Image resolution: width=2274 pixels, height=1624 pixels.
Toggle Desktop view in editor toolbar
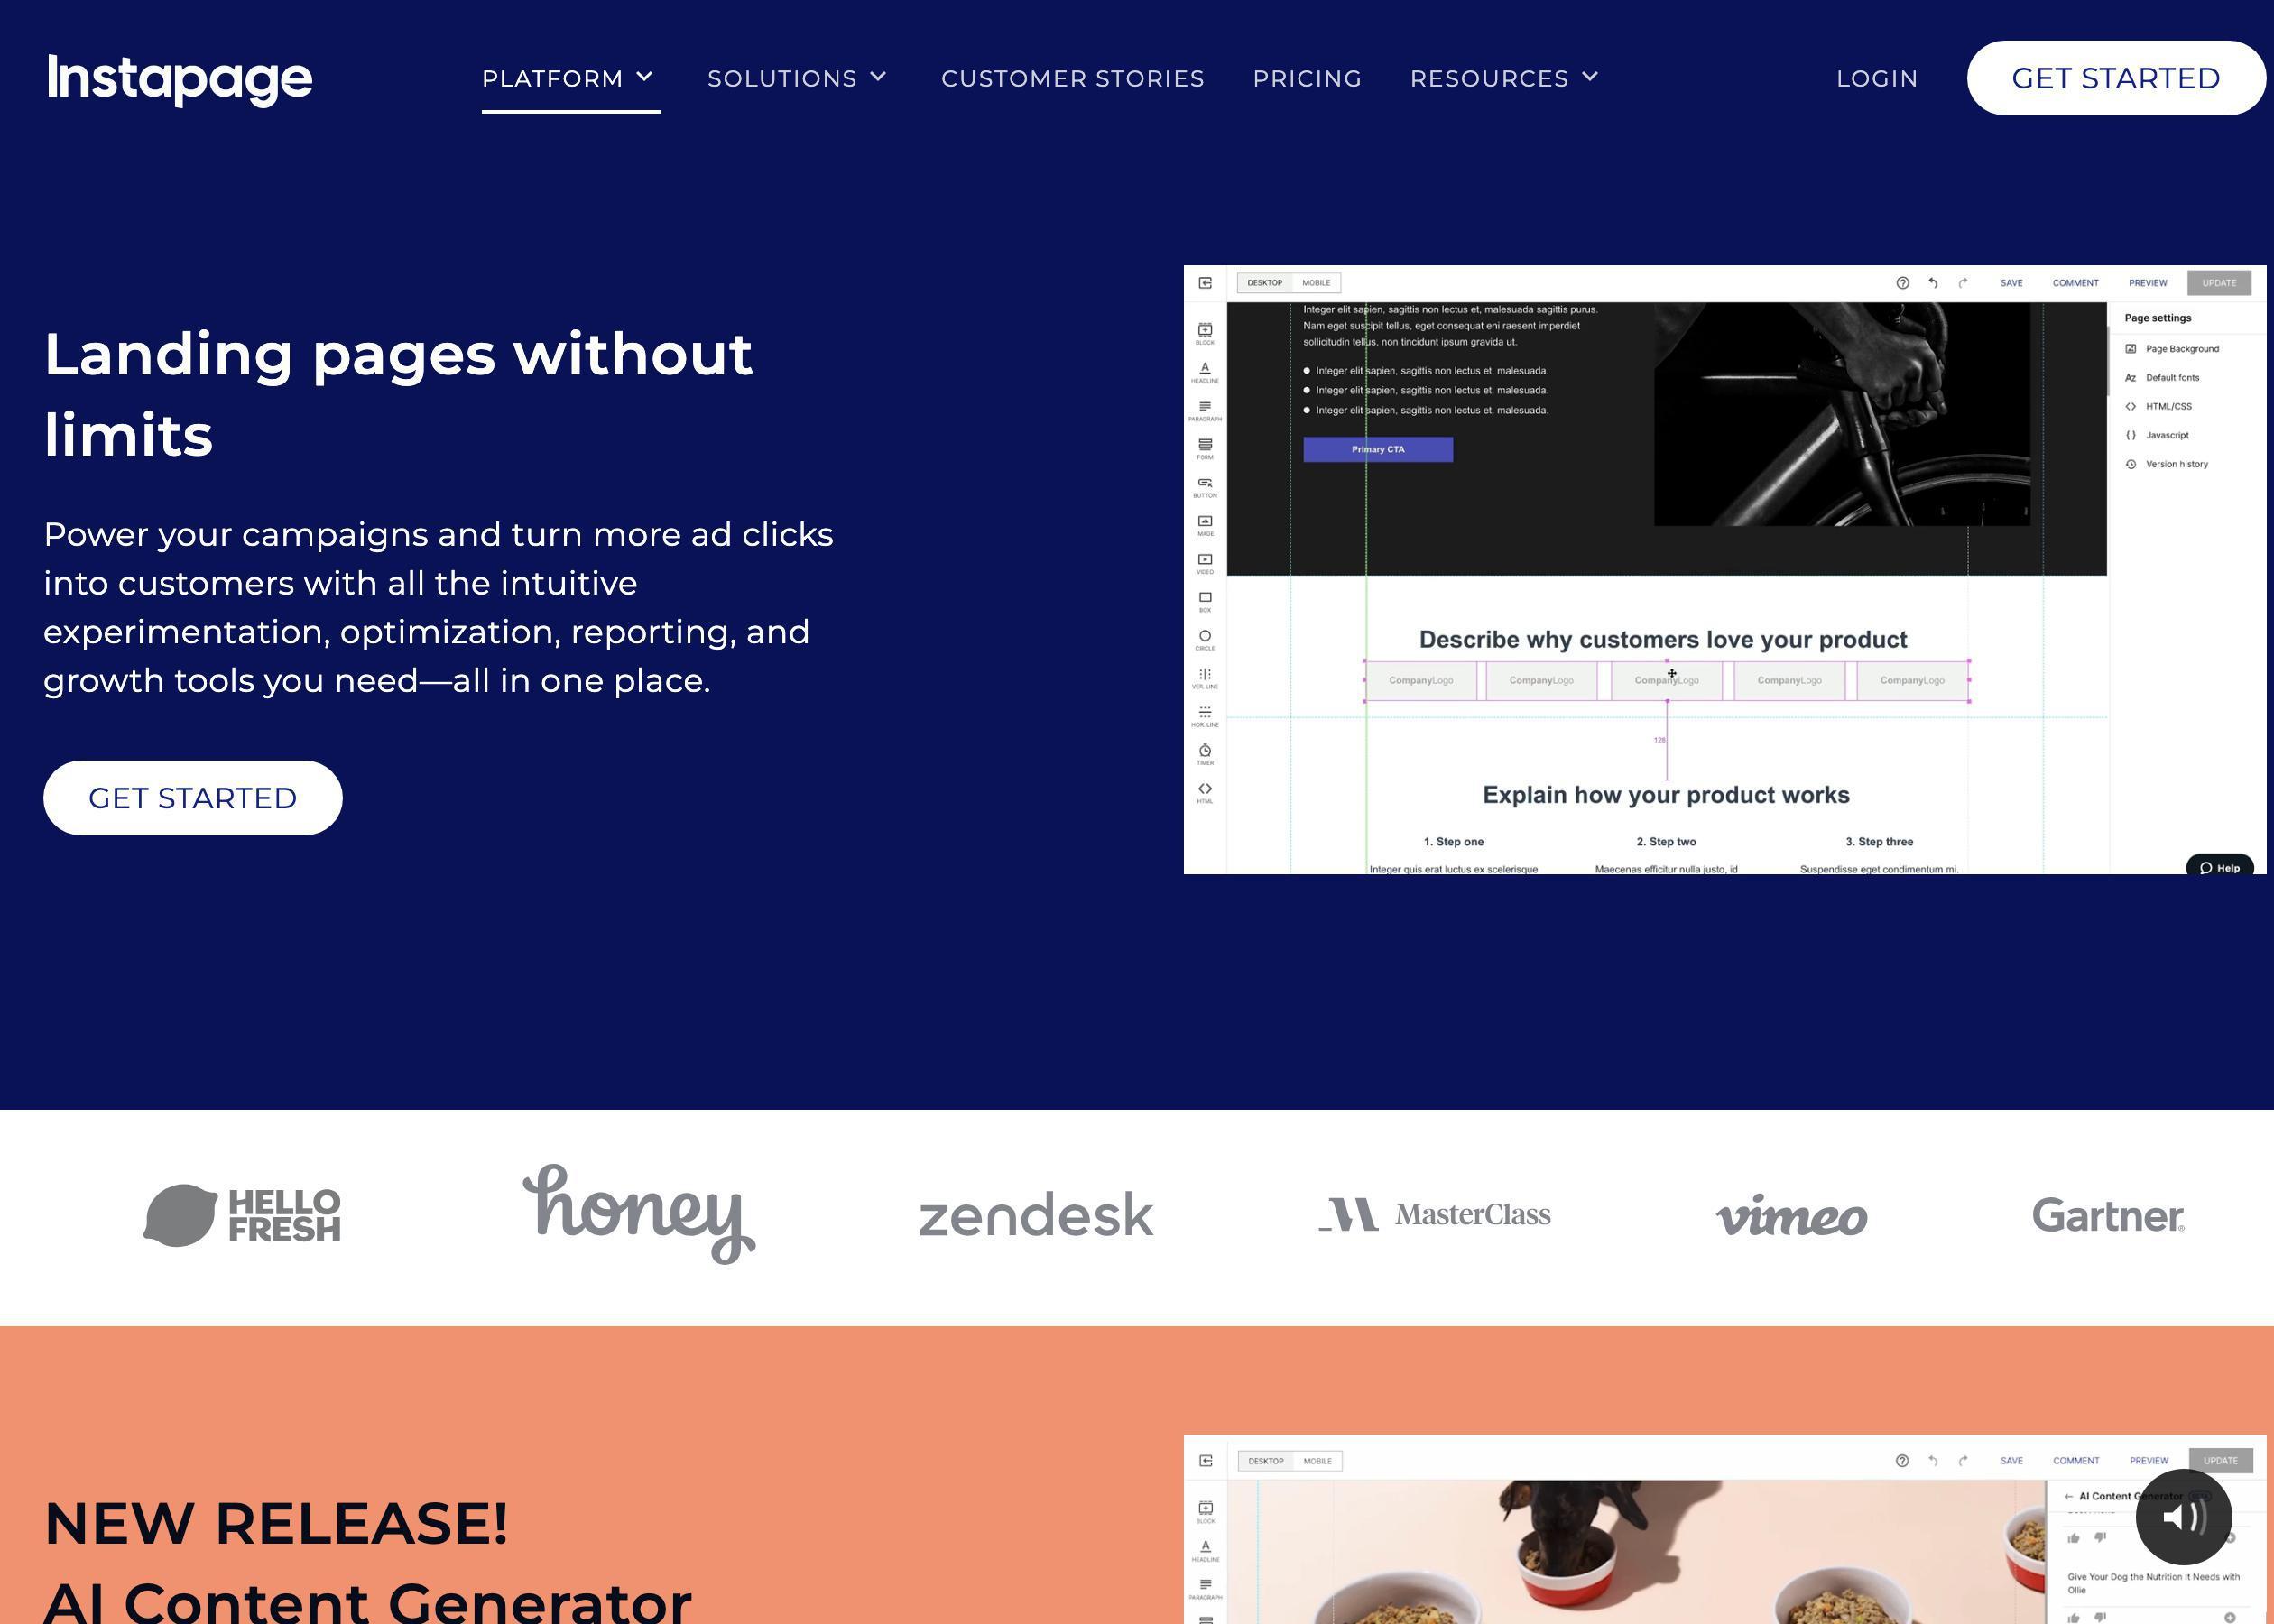(1262, 283)
